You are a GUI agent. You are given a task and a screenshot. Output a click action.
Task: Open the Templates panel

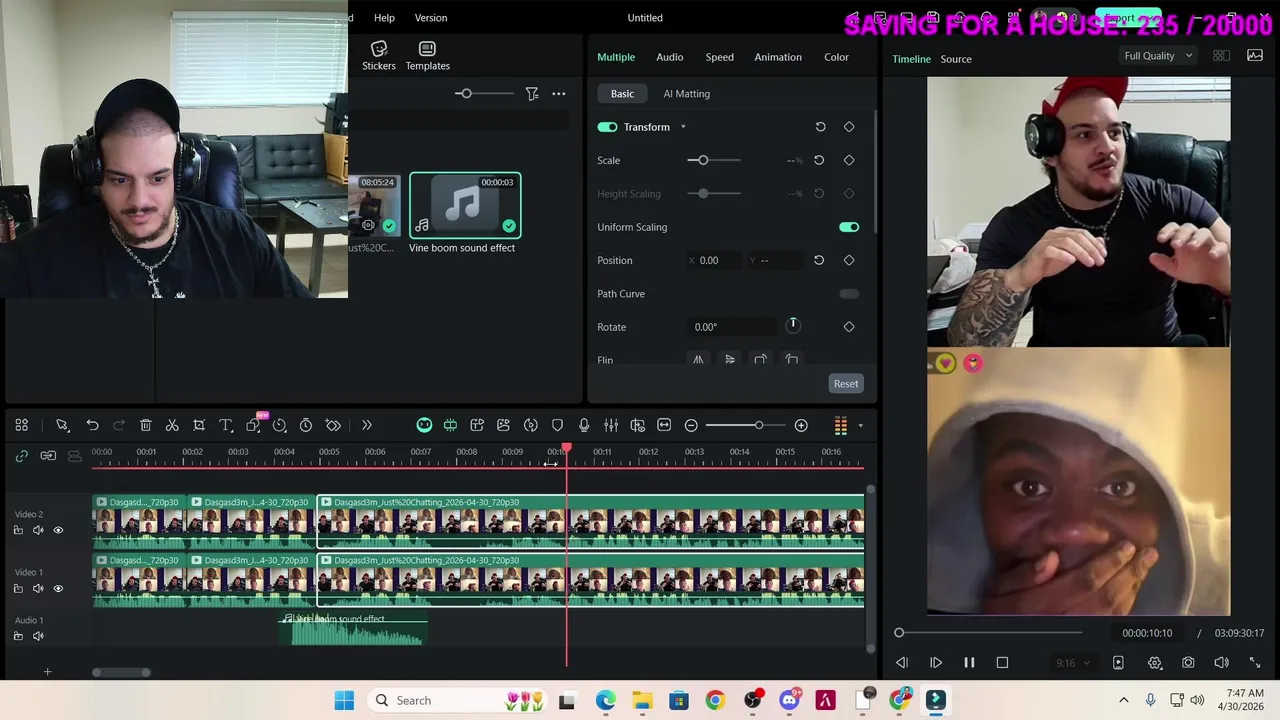[x=427, y=56]
